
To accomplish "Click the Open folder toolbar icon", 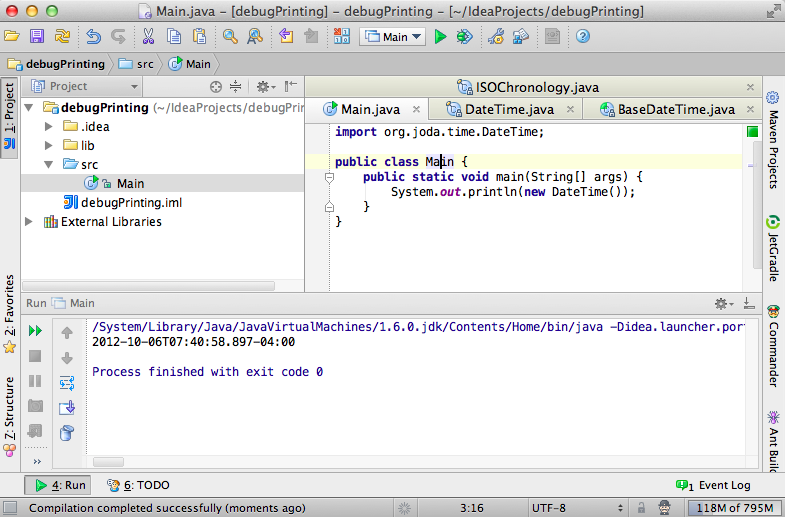I will [12, 37].
